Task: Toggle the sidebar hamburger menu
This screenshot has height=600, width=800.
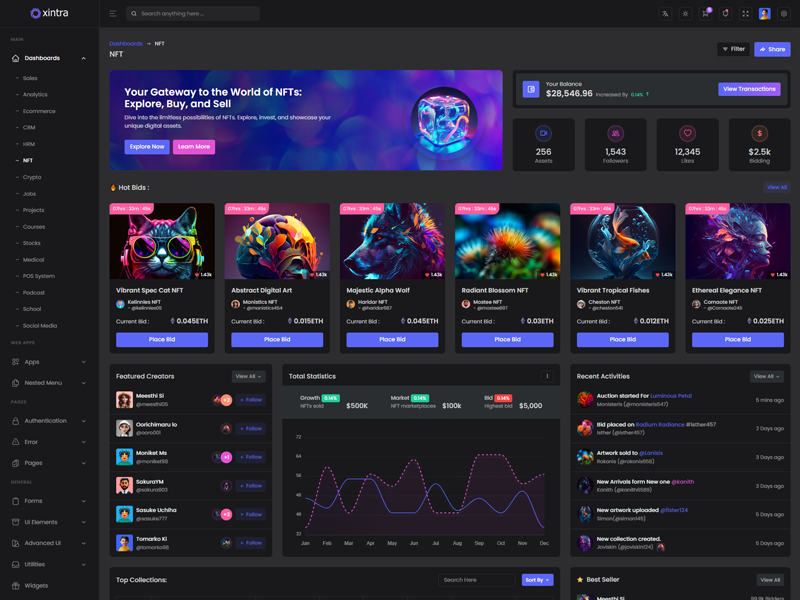Action: [x=112, y=14]
